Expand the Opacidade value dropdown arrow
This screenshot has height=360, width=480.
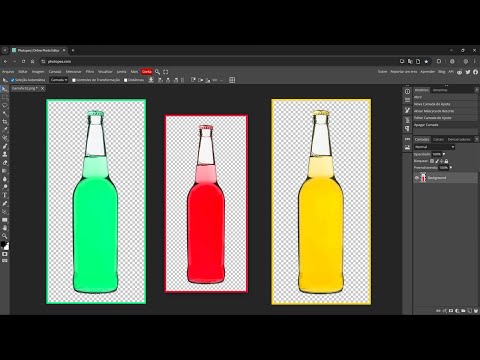pos(444,154)
